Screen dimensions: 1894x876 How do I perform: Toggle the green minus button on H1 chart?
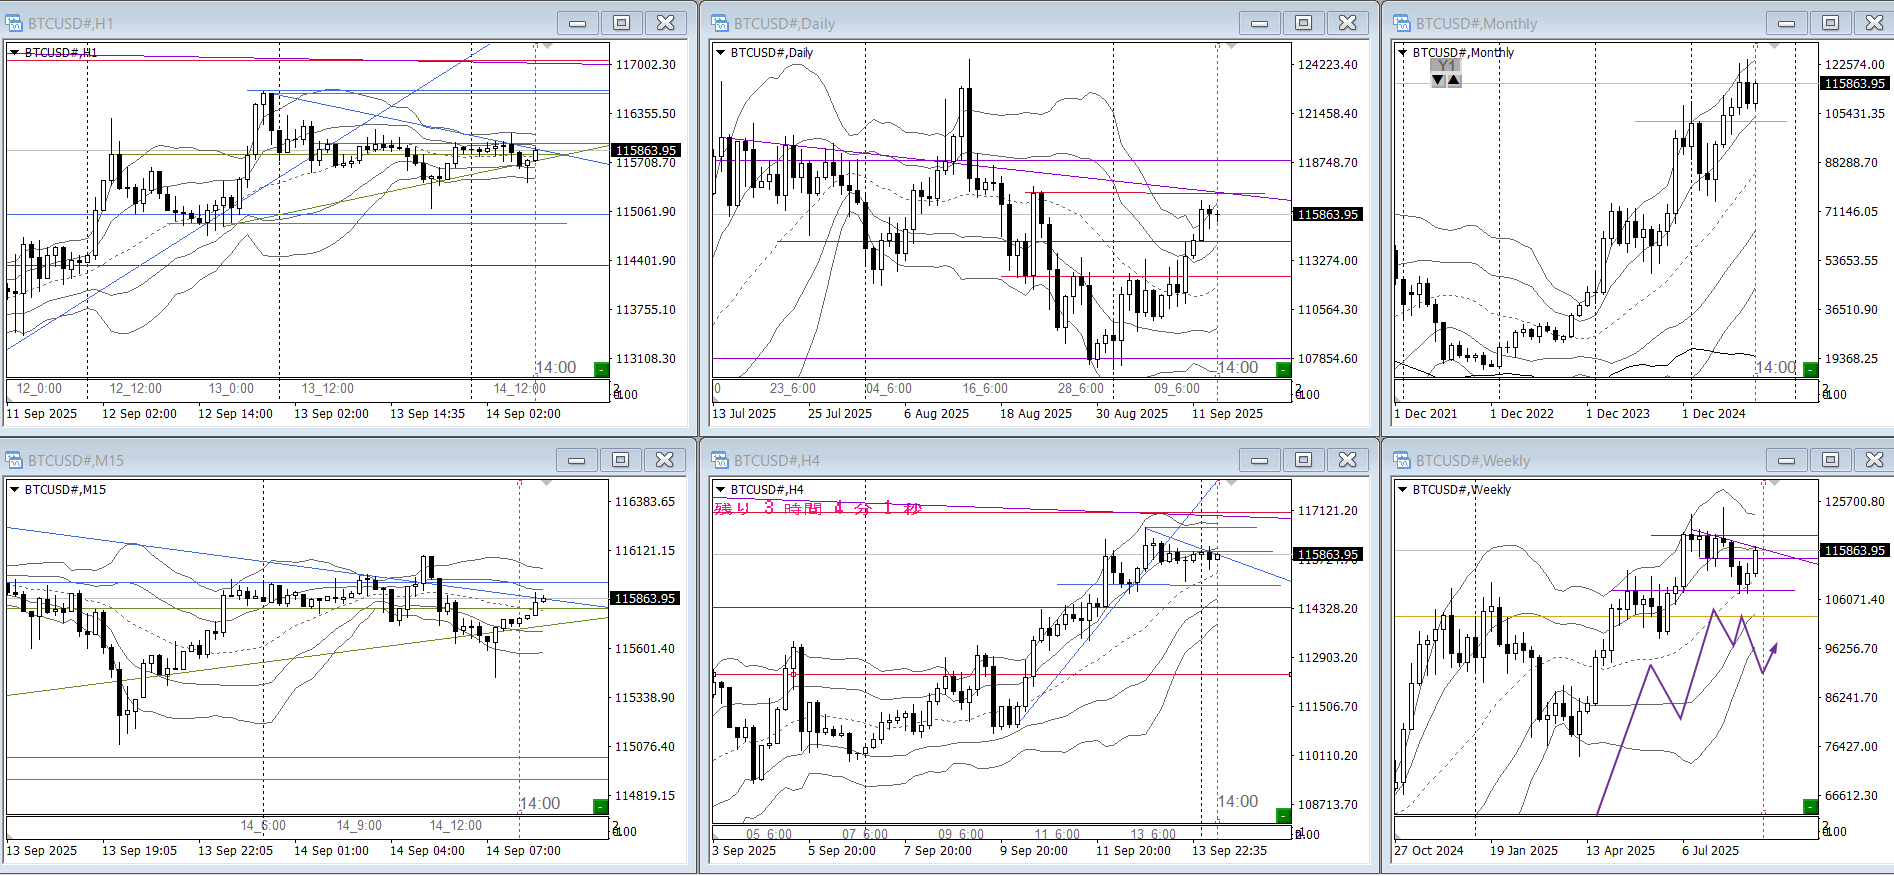tap(601, 369)
